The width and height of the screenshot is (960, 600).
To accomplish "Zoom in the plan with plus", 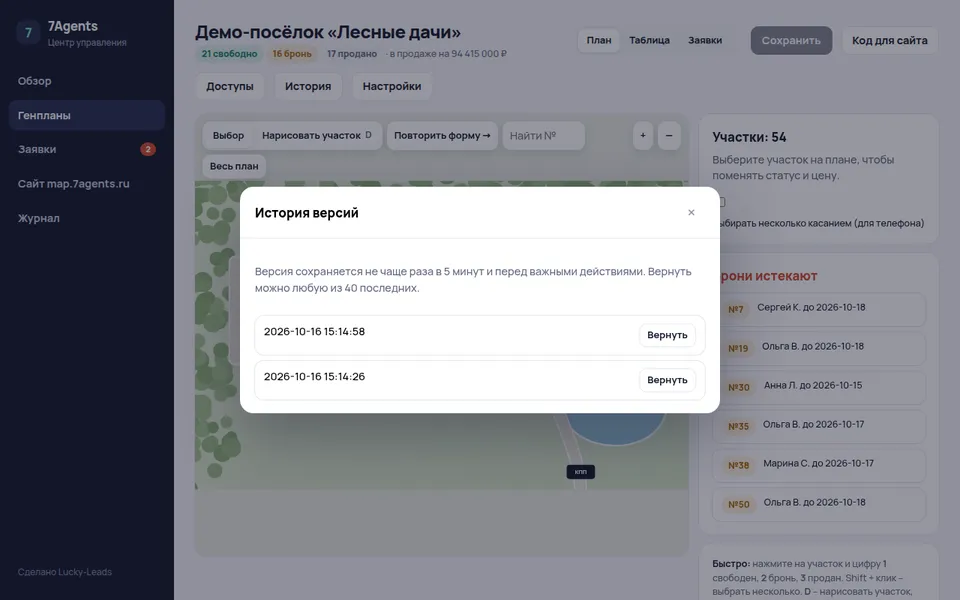I will 643,135.
